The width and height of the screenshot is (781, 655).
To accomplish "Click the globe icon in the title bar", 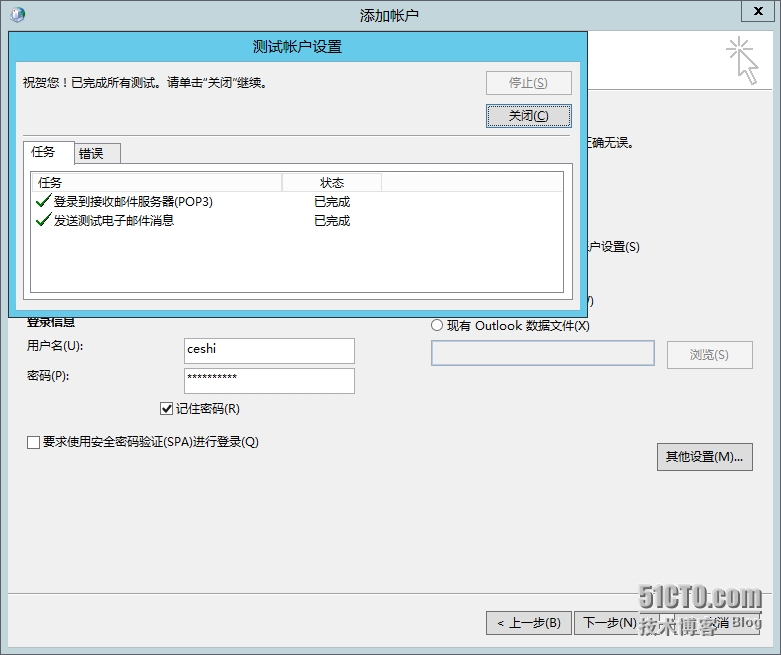I will point(17,14).
